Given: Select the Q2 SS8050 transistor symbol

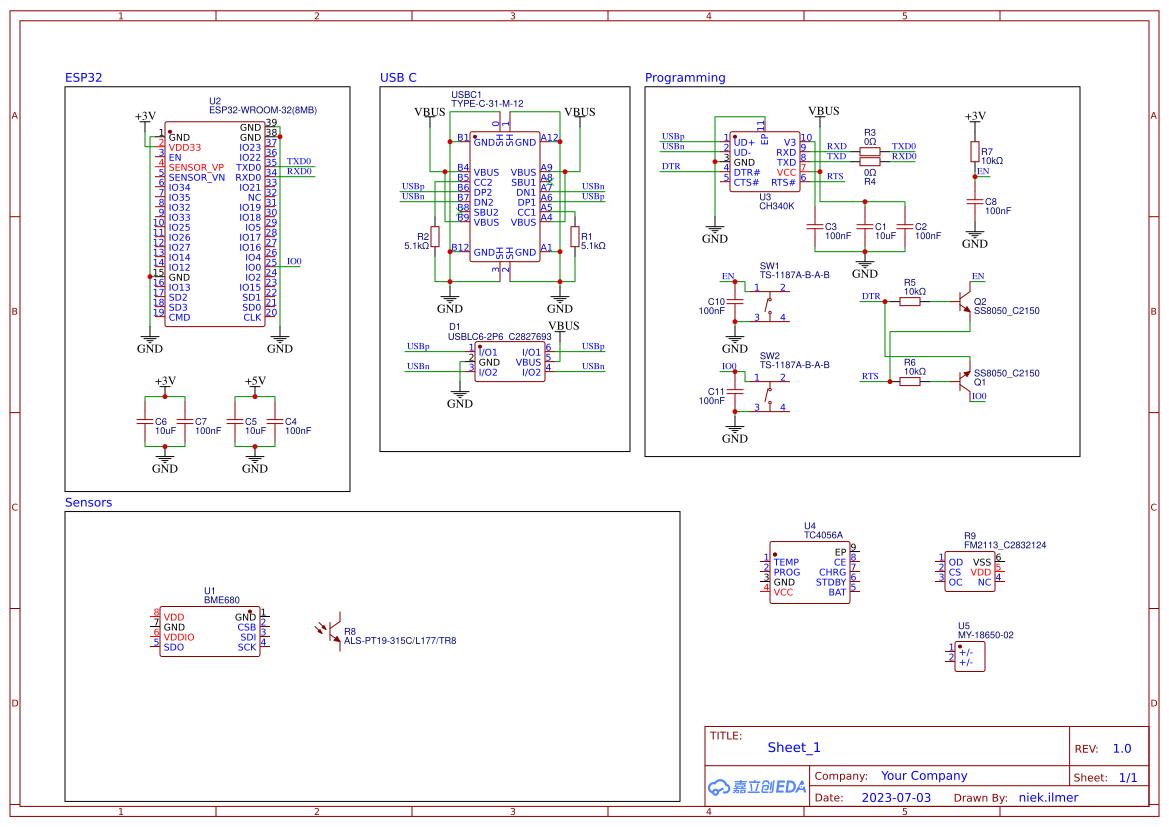Looking at the screenshot, I should [963, 301].
